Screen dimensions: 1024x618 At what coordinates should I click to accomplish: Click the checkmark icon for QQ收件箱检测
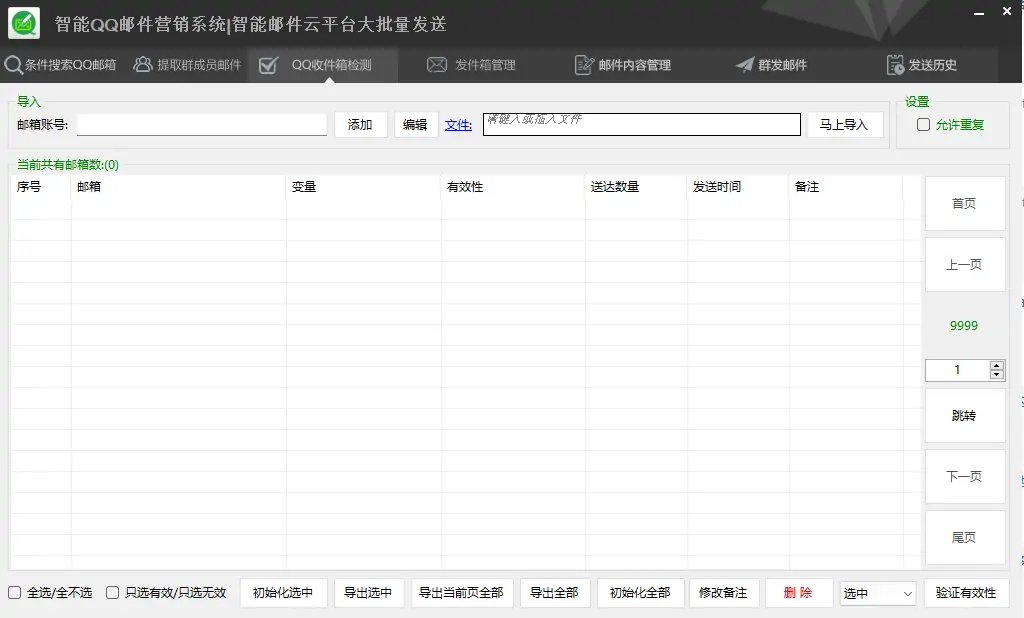pyautogui.click(x=268, y=65)
